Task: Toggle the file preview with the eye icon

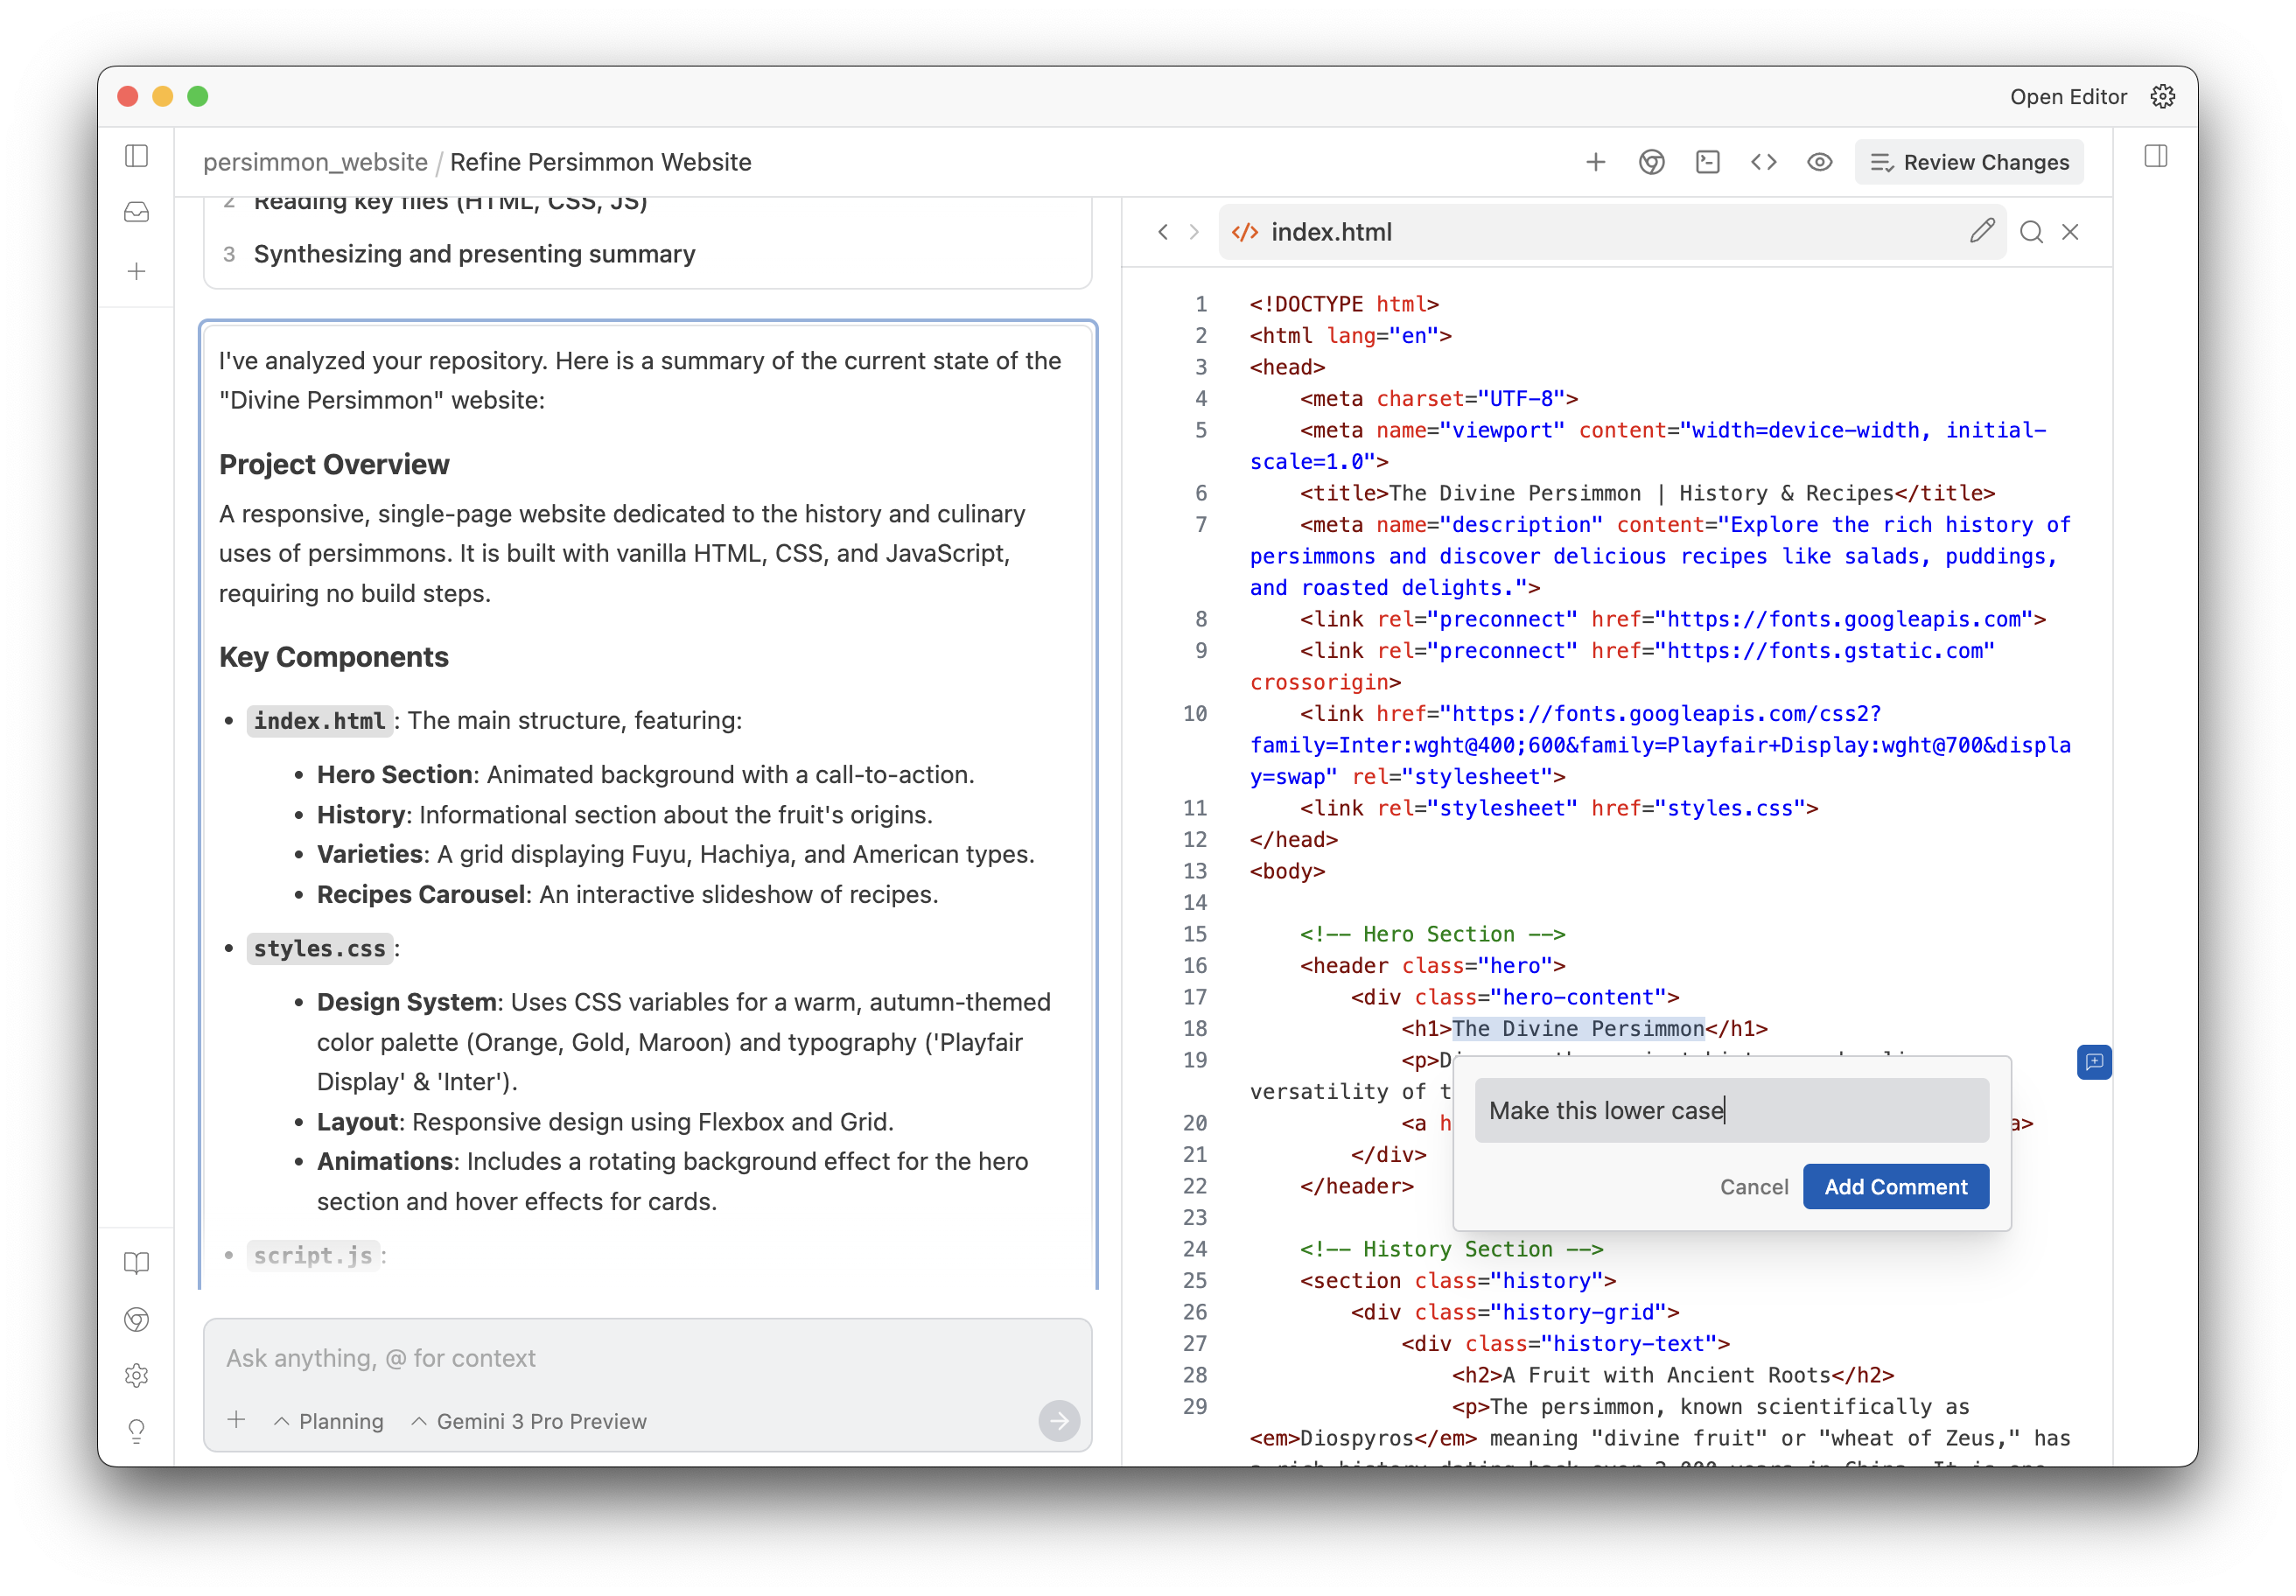Action: 1820,161
